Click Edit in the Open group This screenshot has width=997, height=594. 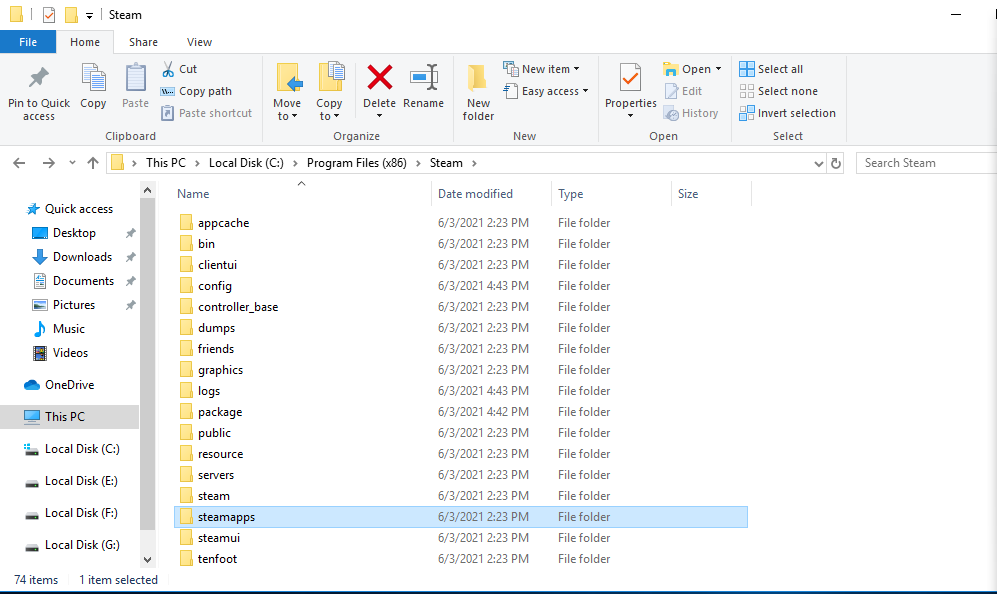tap(683, 91)
